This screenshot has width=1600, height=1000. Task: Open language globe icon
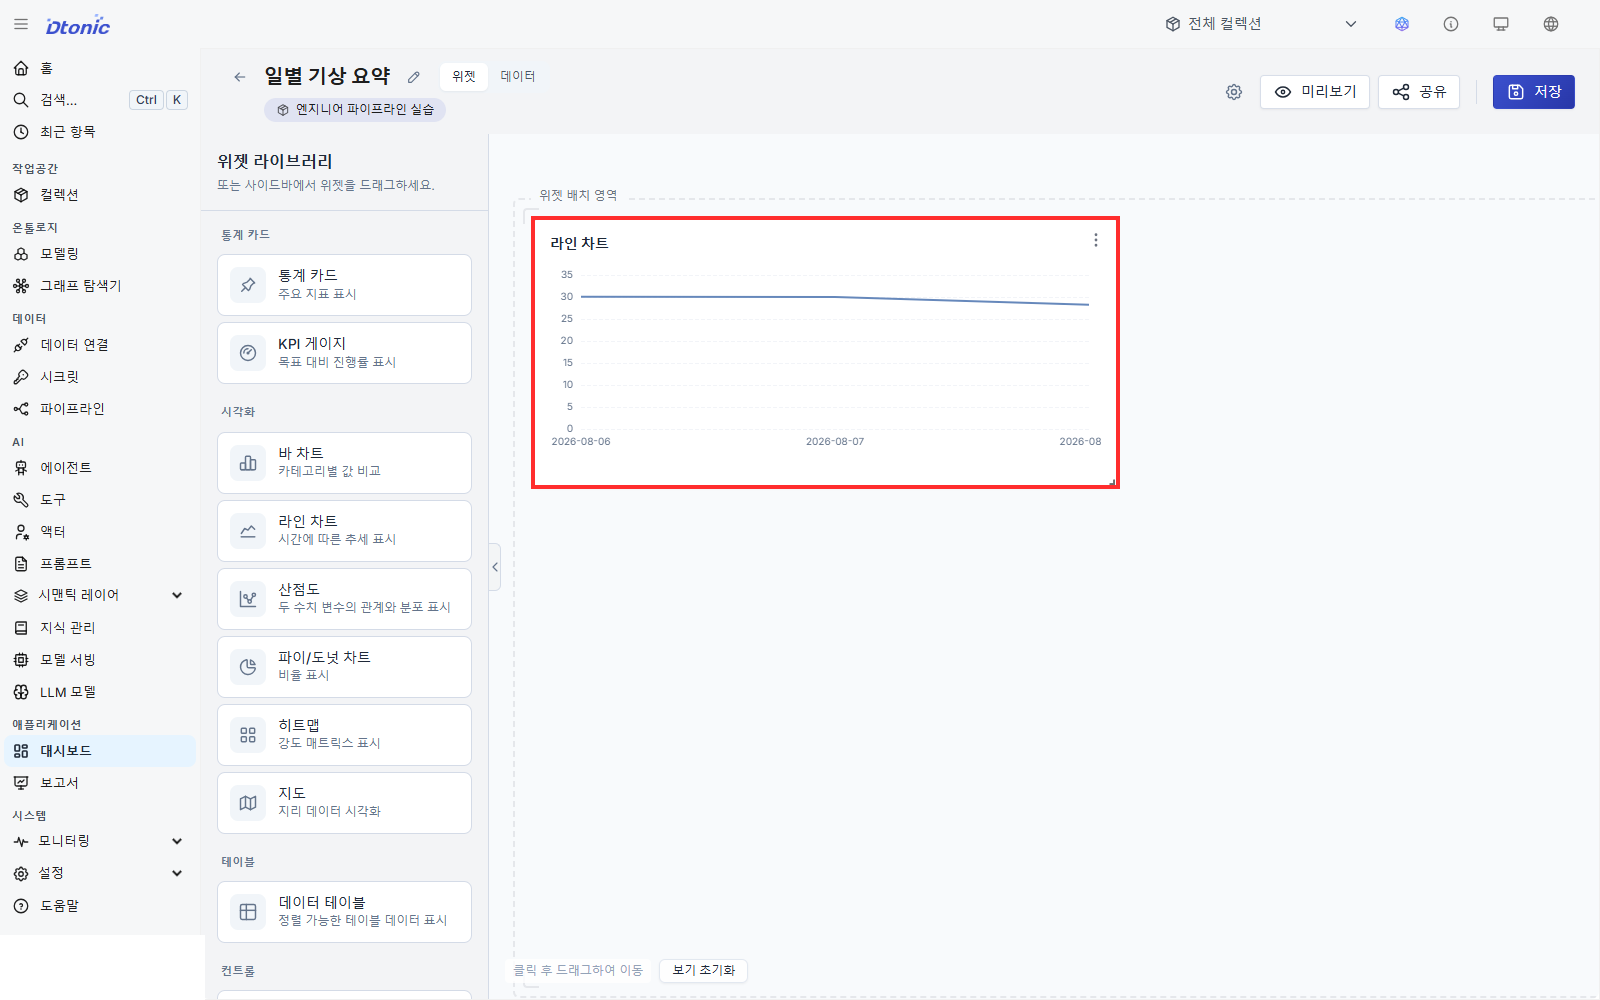pos(1551,24)
